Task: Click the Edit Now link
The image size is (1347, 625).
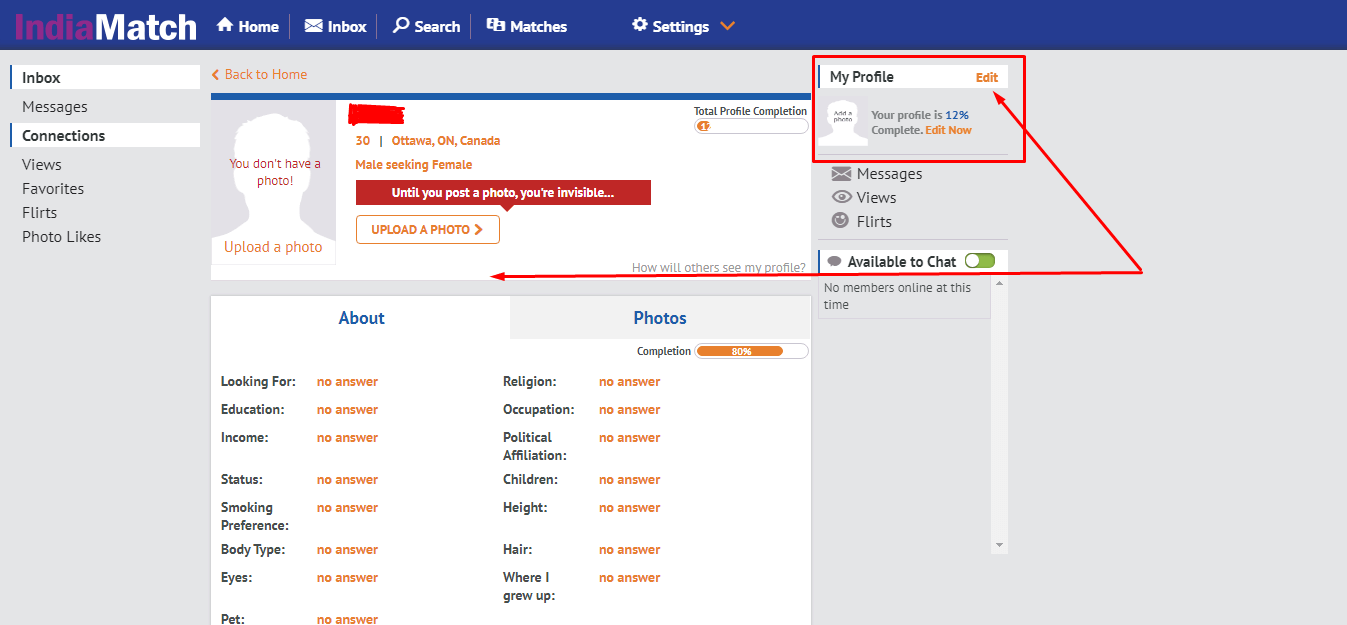Action: point(948,130)
